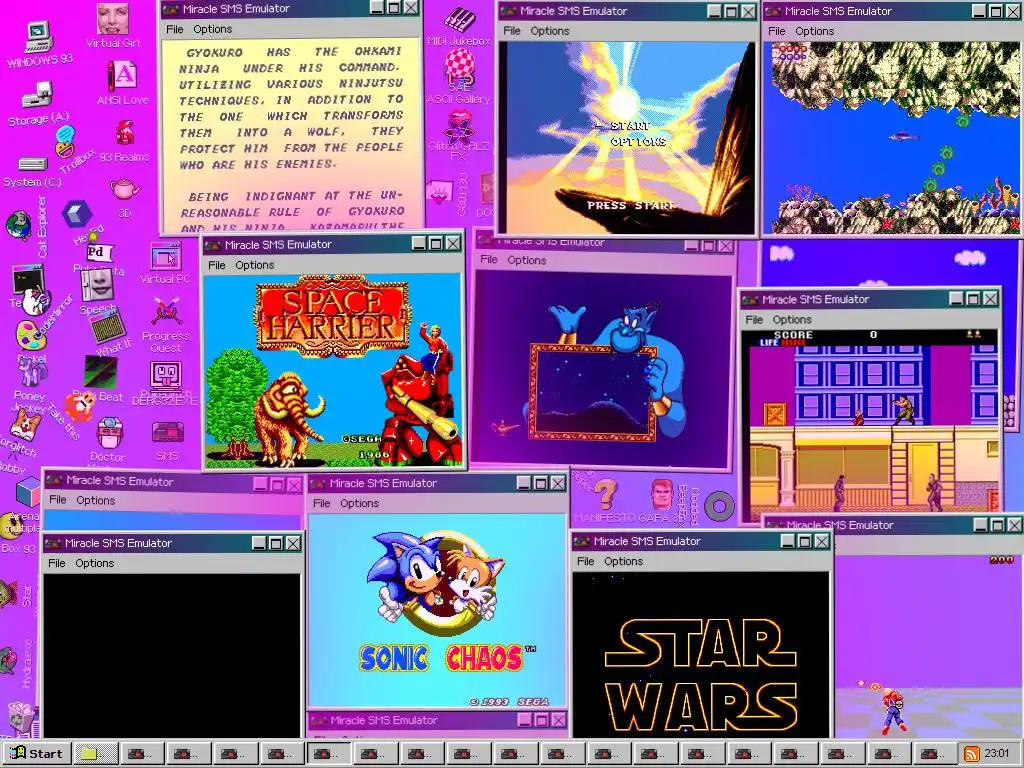
Task: Open Options menu in underwater game window
Action: click(x=815, y=31)
